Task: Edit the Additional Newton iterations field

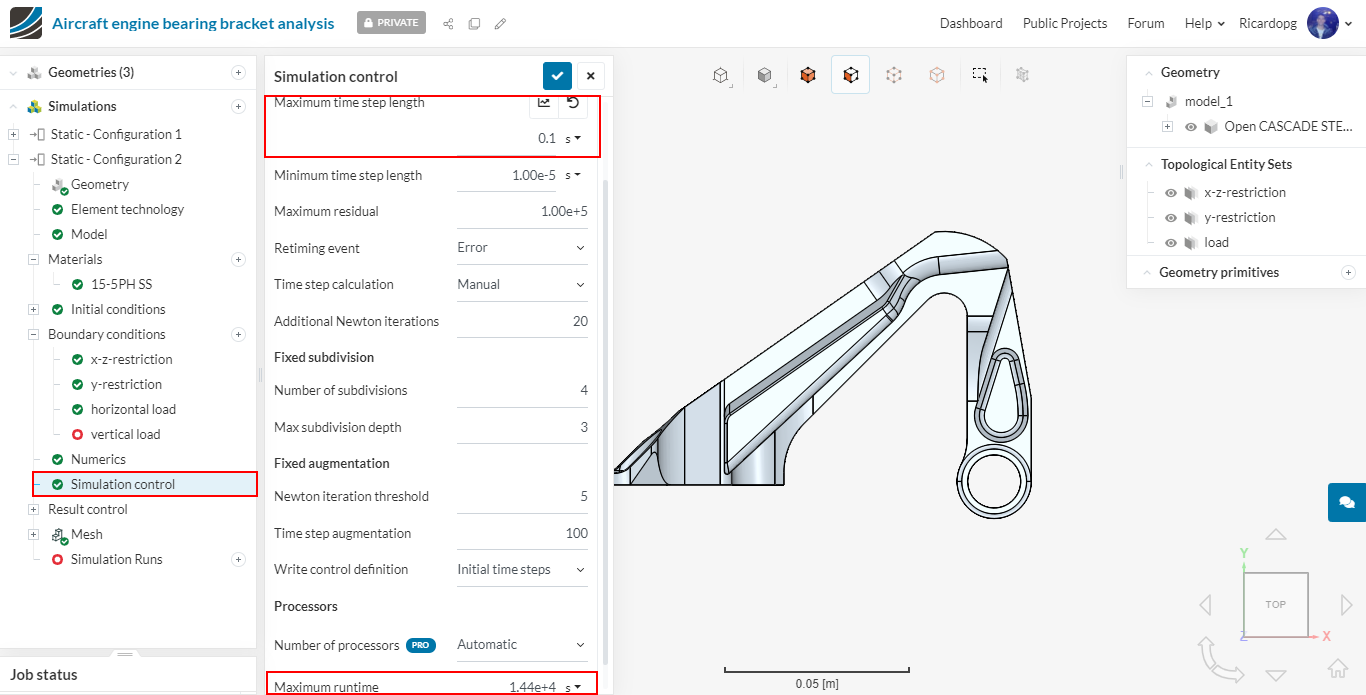Action: click(x=522, y=321)
